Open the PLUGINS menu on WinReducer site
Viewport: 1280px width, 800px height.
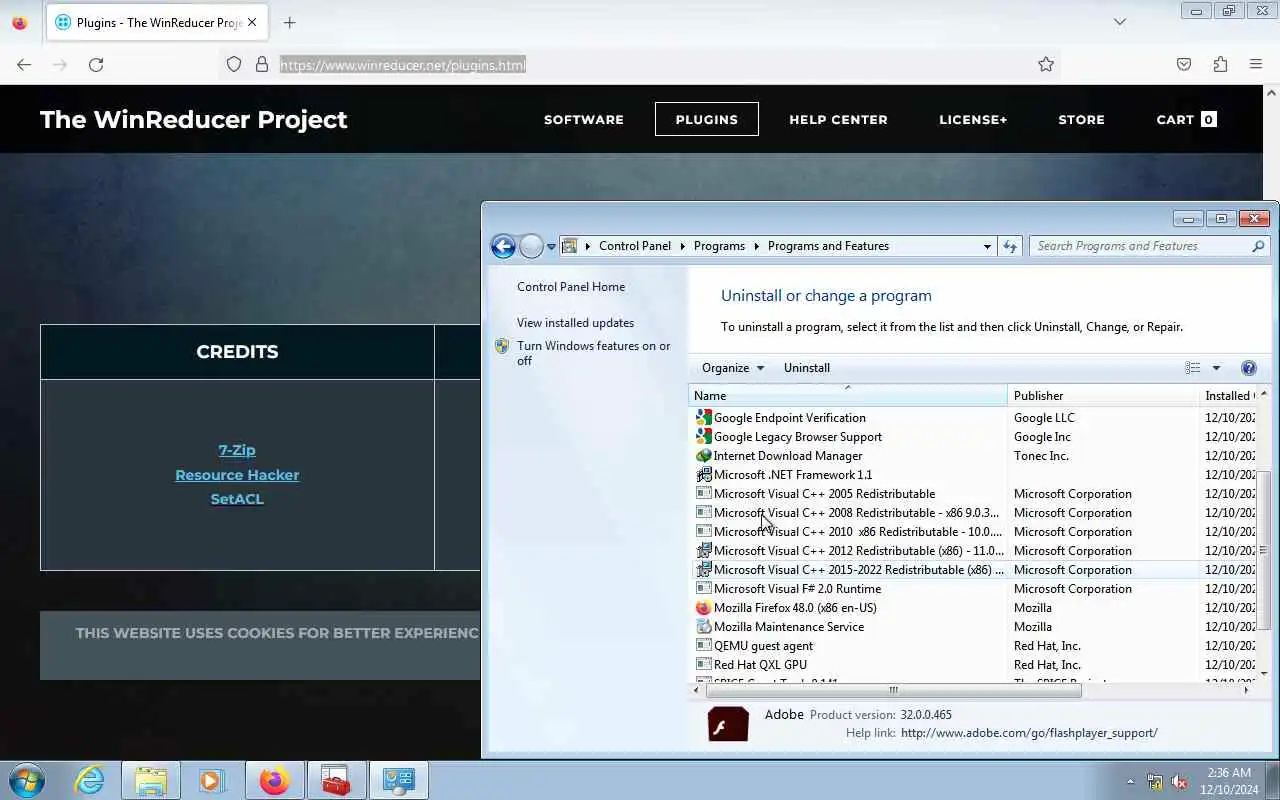pos(707,119)
